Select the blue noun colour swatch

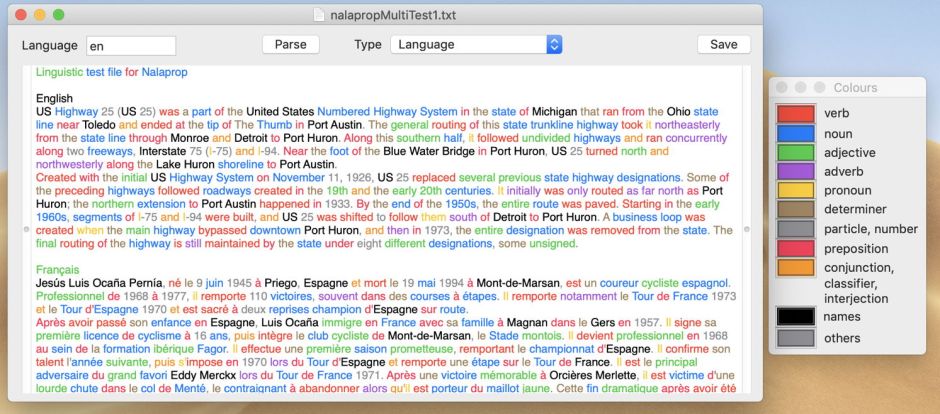pos(796,133)
